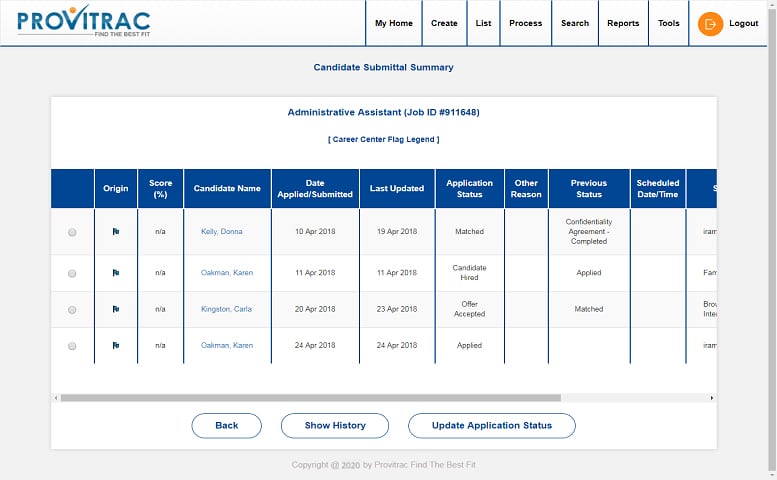The height and width of the screenshot is (480, 777).
Task: Click the Date Applied/Submitted column header
Action: point(315,188)
